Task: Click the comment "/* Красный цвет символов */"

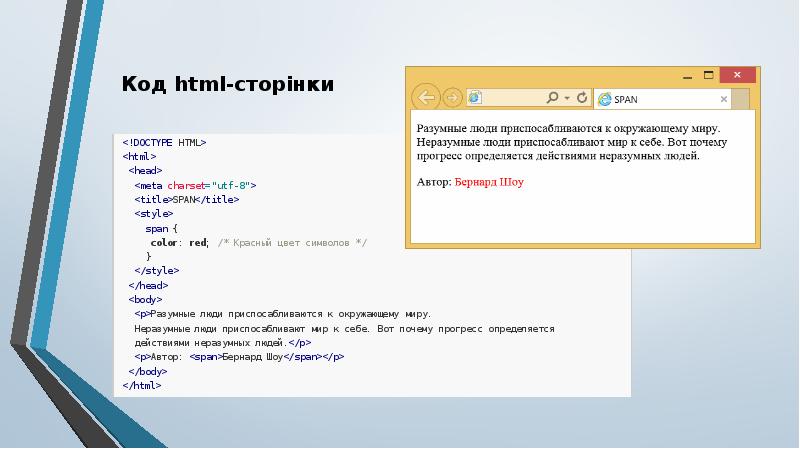Action: pyautogui.click(x=292, y=243)
